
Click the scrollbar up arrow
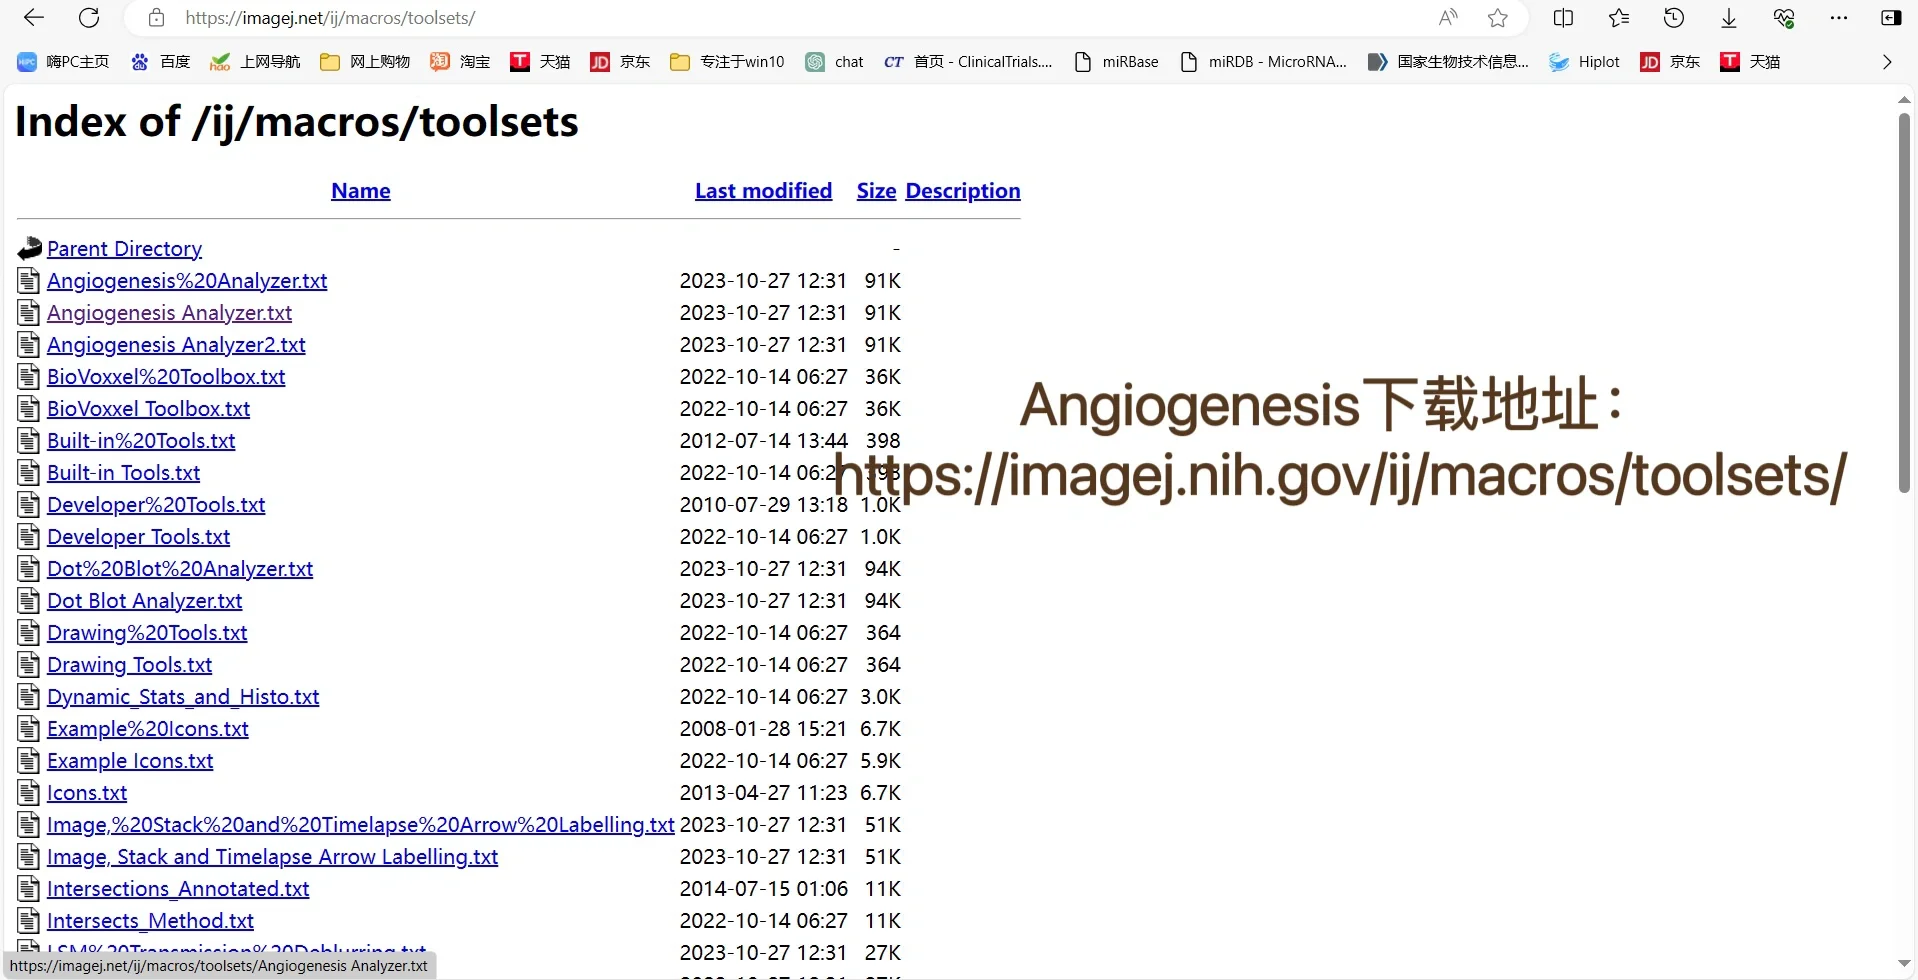(x=1904, y=99)
